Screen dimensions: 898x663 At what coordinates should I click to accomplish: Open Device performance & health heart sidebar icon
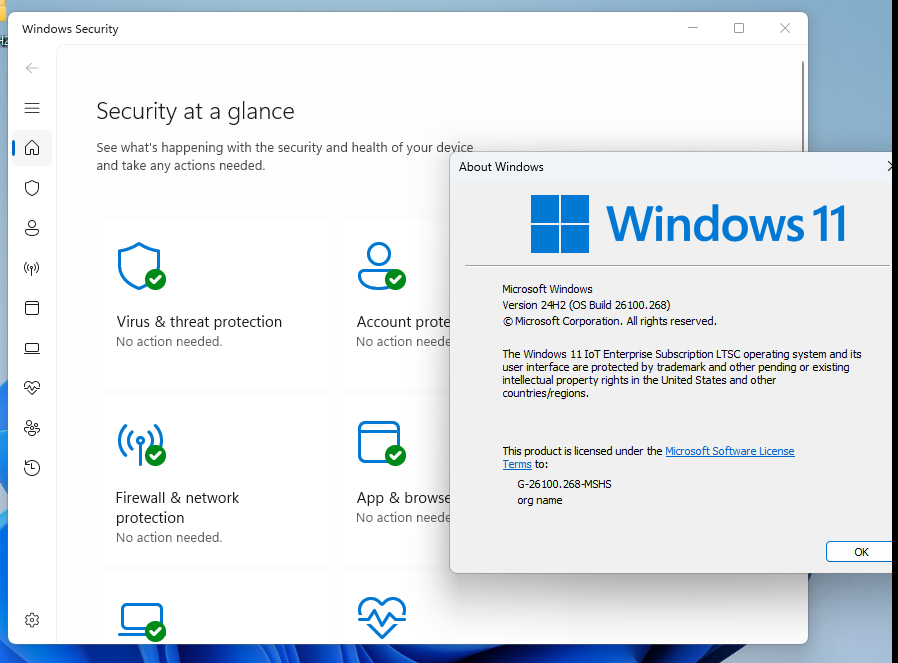click(x=32, y=388)
